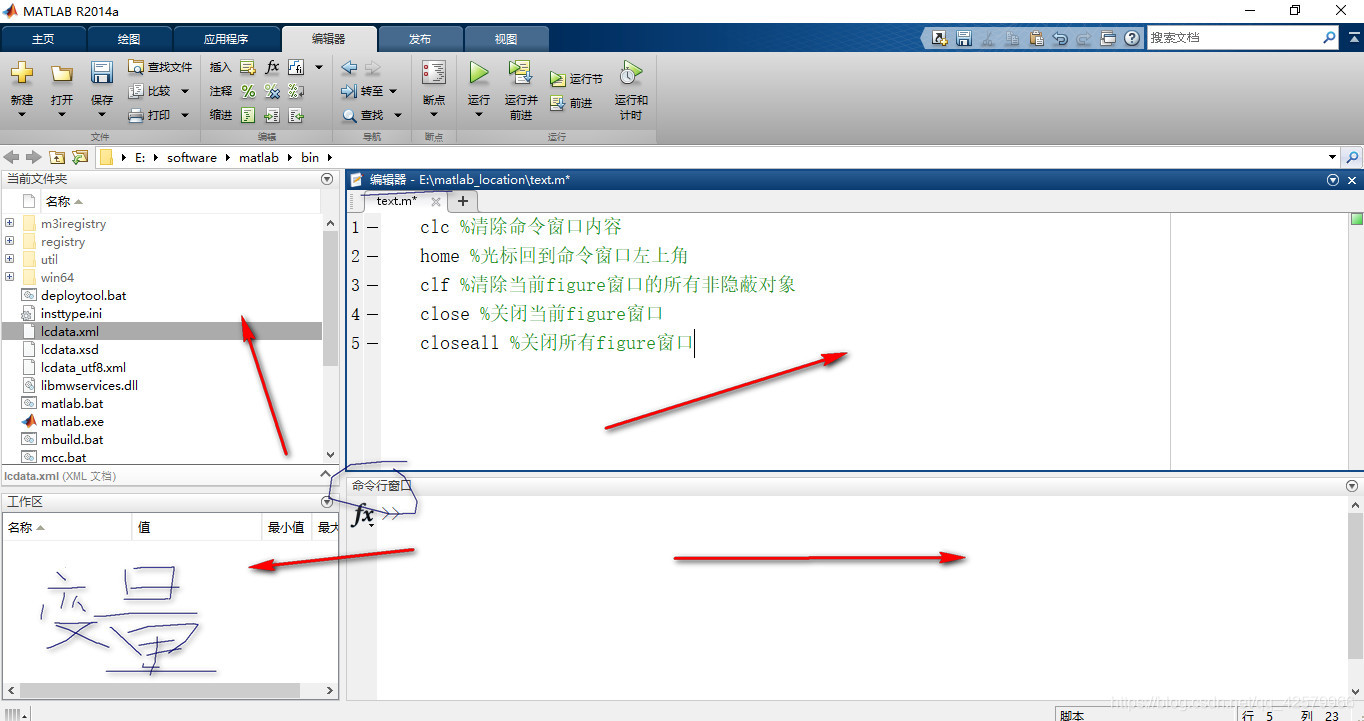
Task: Open the 工作区 panel actions menu
Action: click(x=326, y=502)
